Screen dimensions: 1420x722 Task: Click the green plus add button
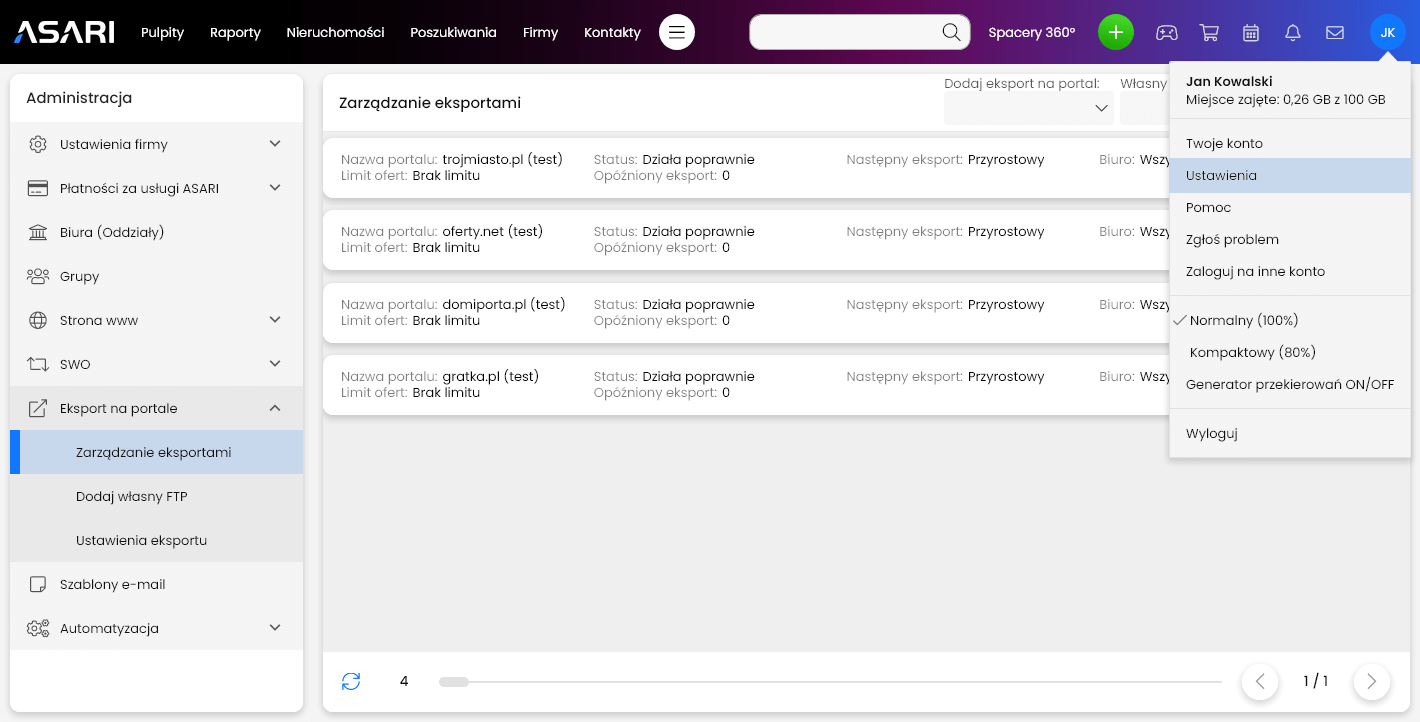click(1116, 32)
